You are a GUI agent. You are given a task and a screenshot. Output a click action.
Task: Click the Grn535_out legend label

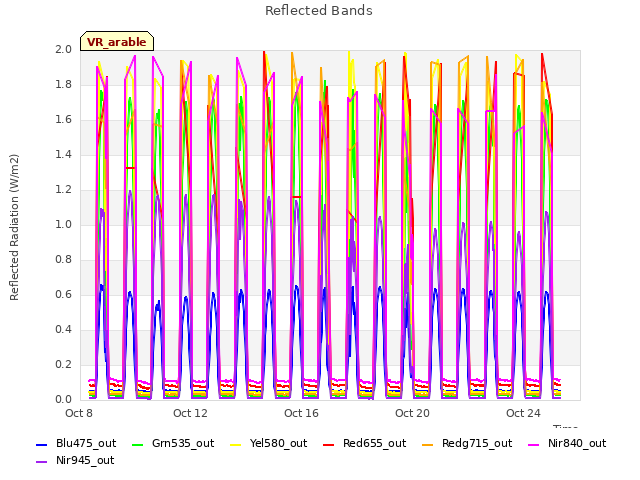[183, 443]
